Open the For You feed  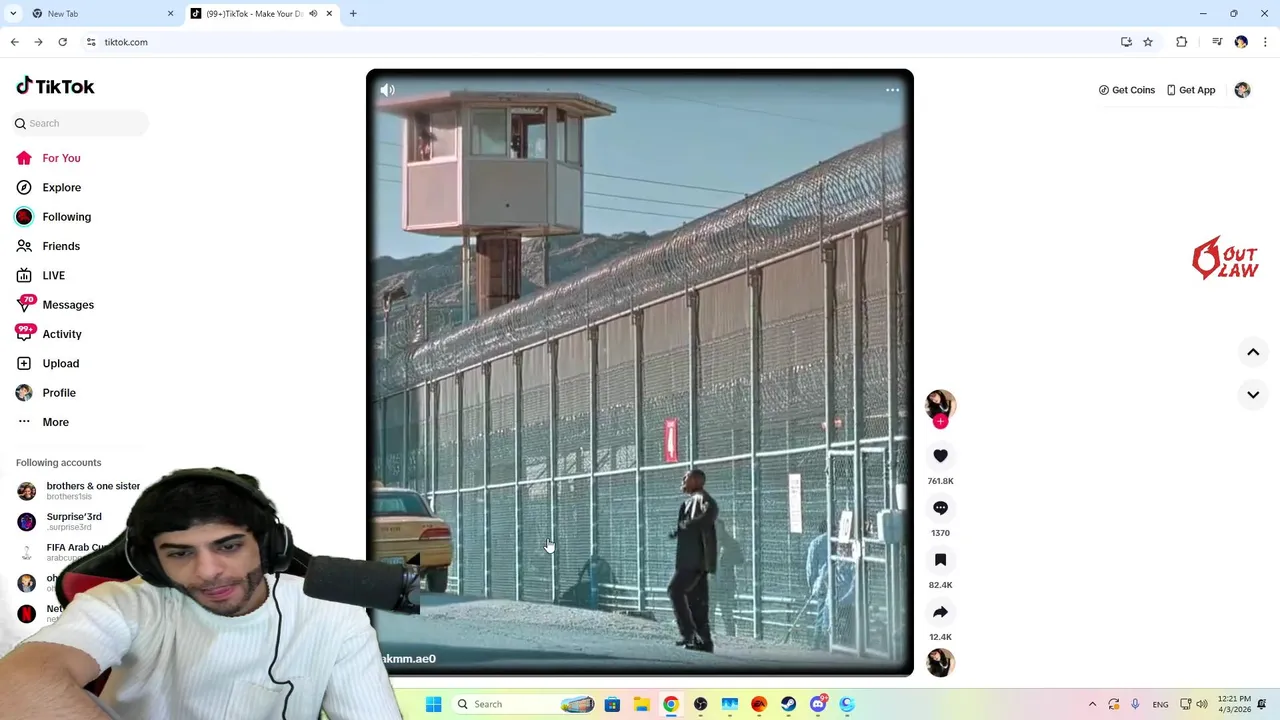point(48,158)
